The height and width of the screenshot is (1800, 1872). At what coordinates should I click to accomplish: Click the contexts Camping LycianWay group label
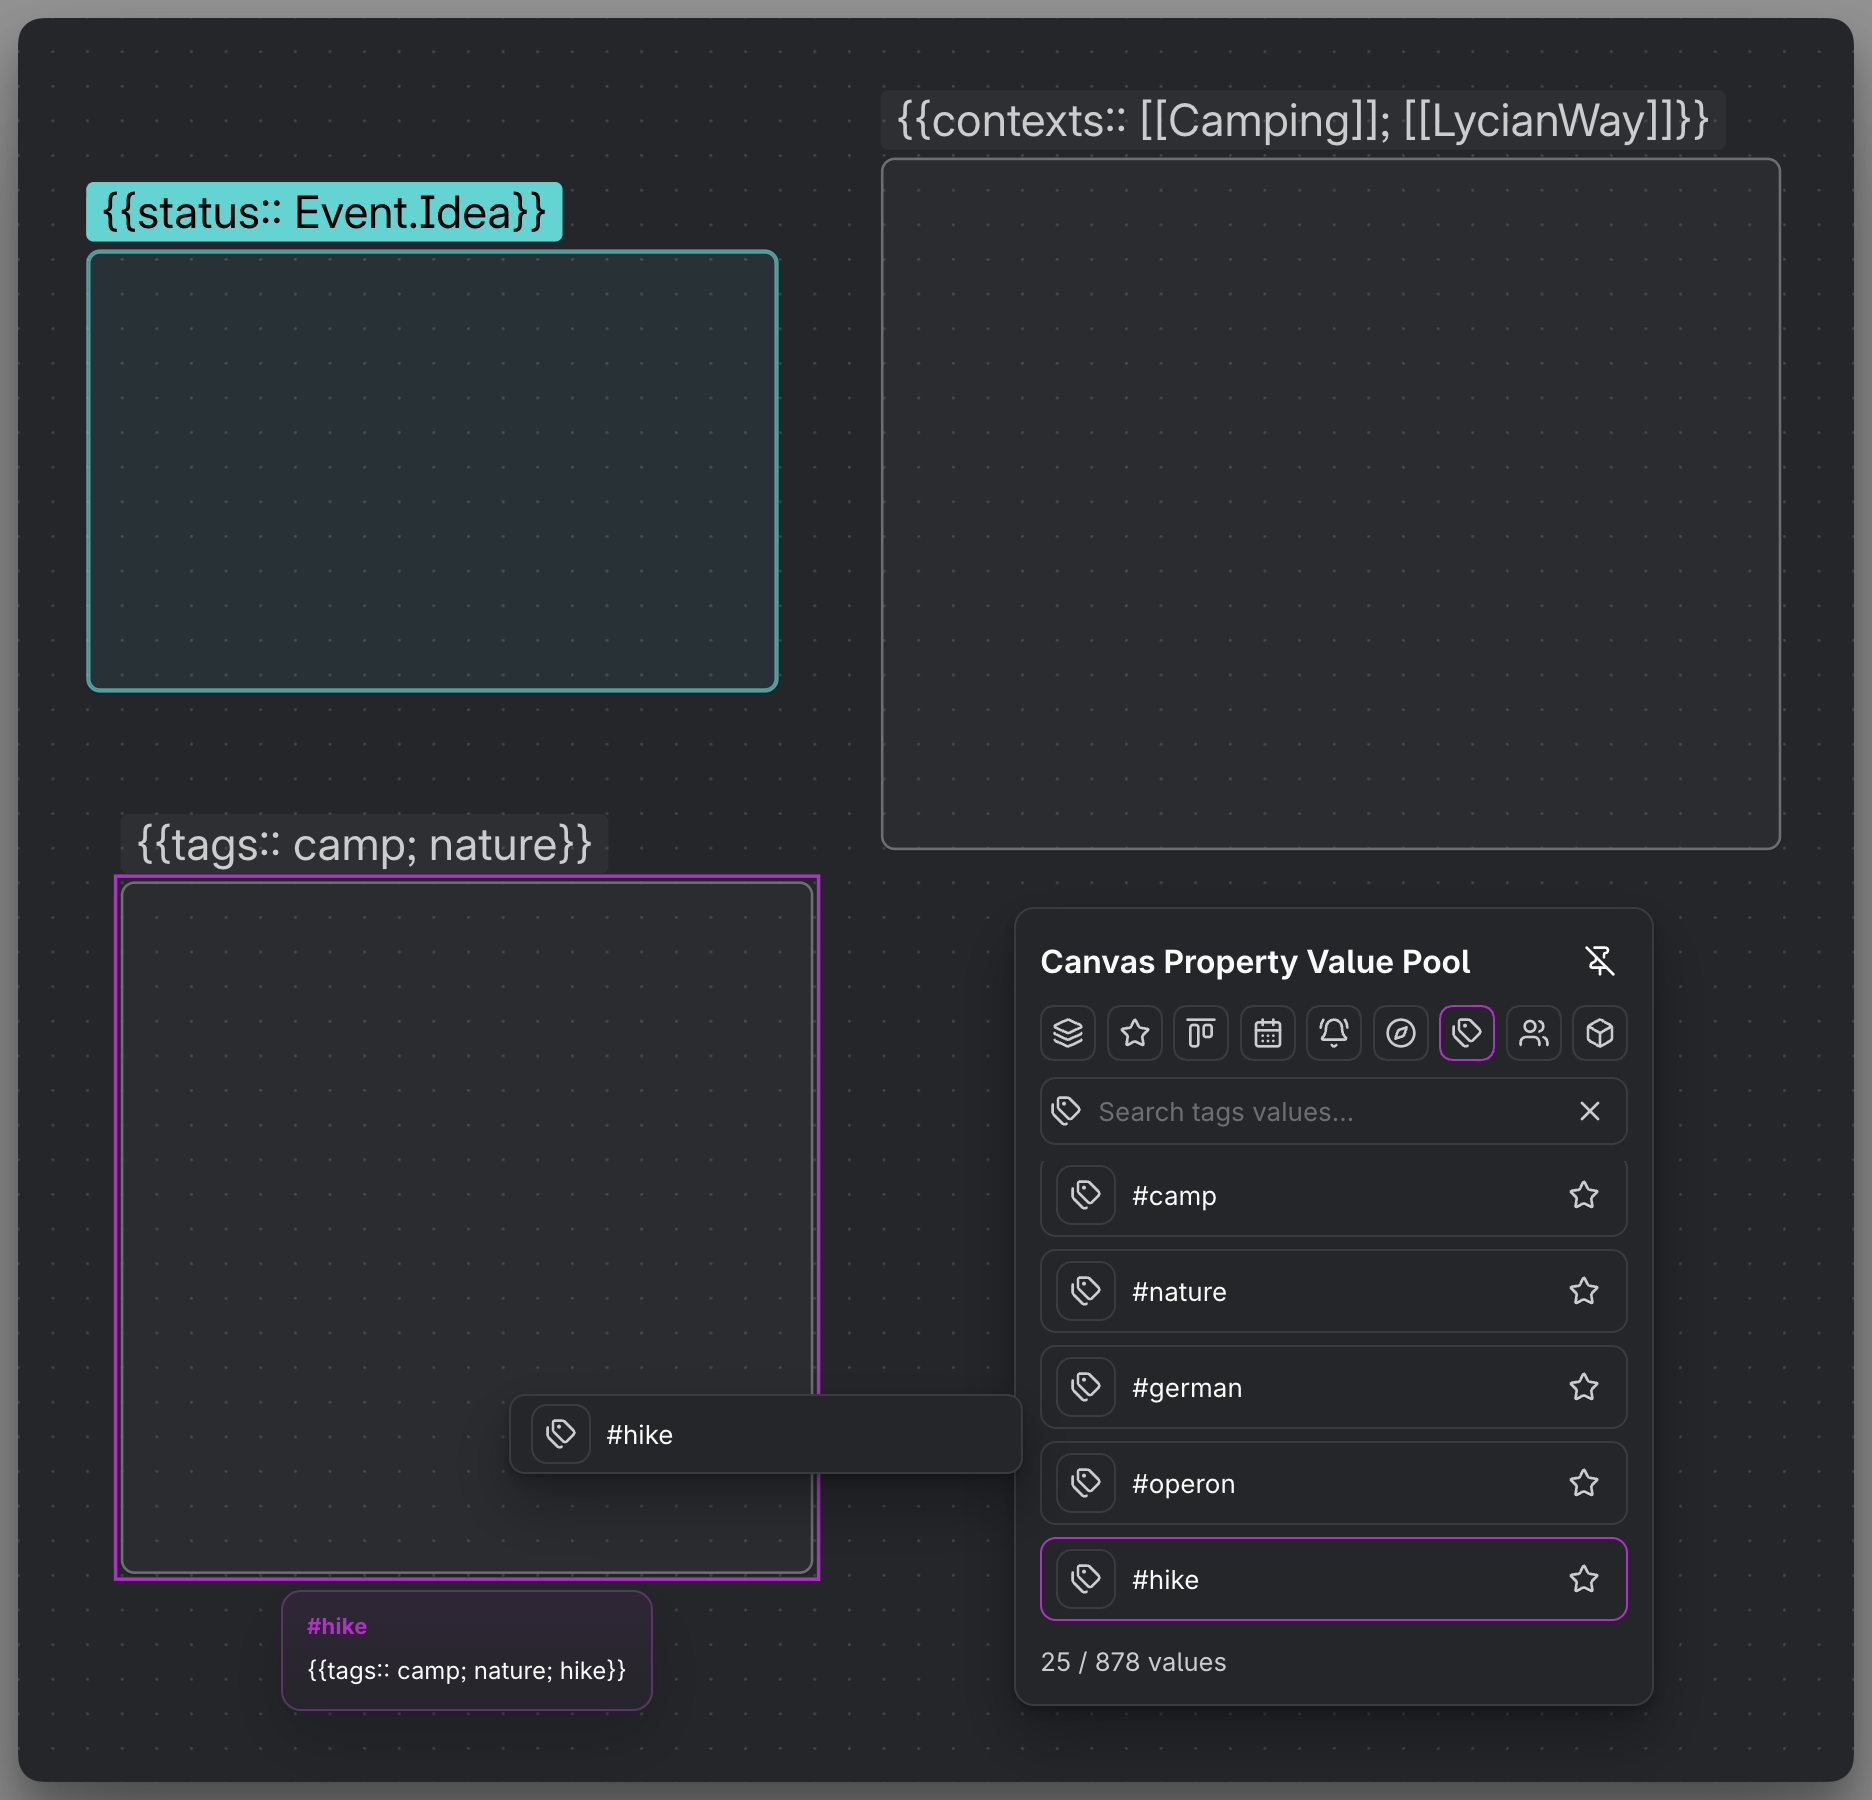(x=1303, y=121)
